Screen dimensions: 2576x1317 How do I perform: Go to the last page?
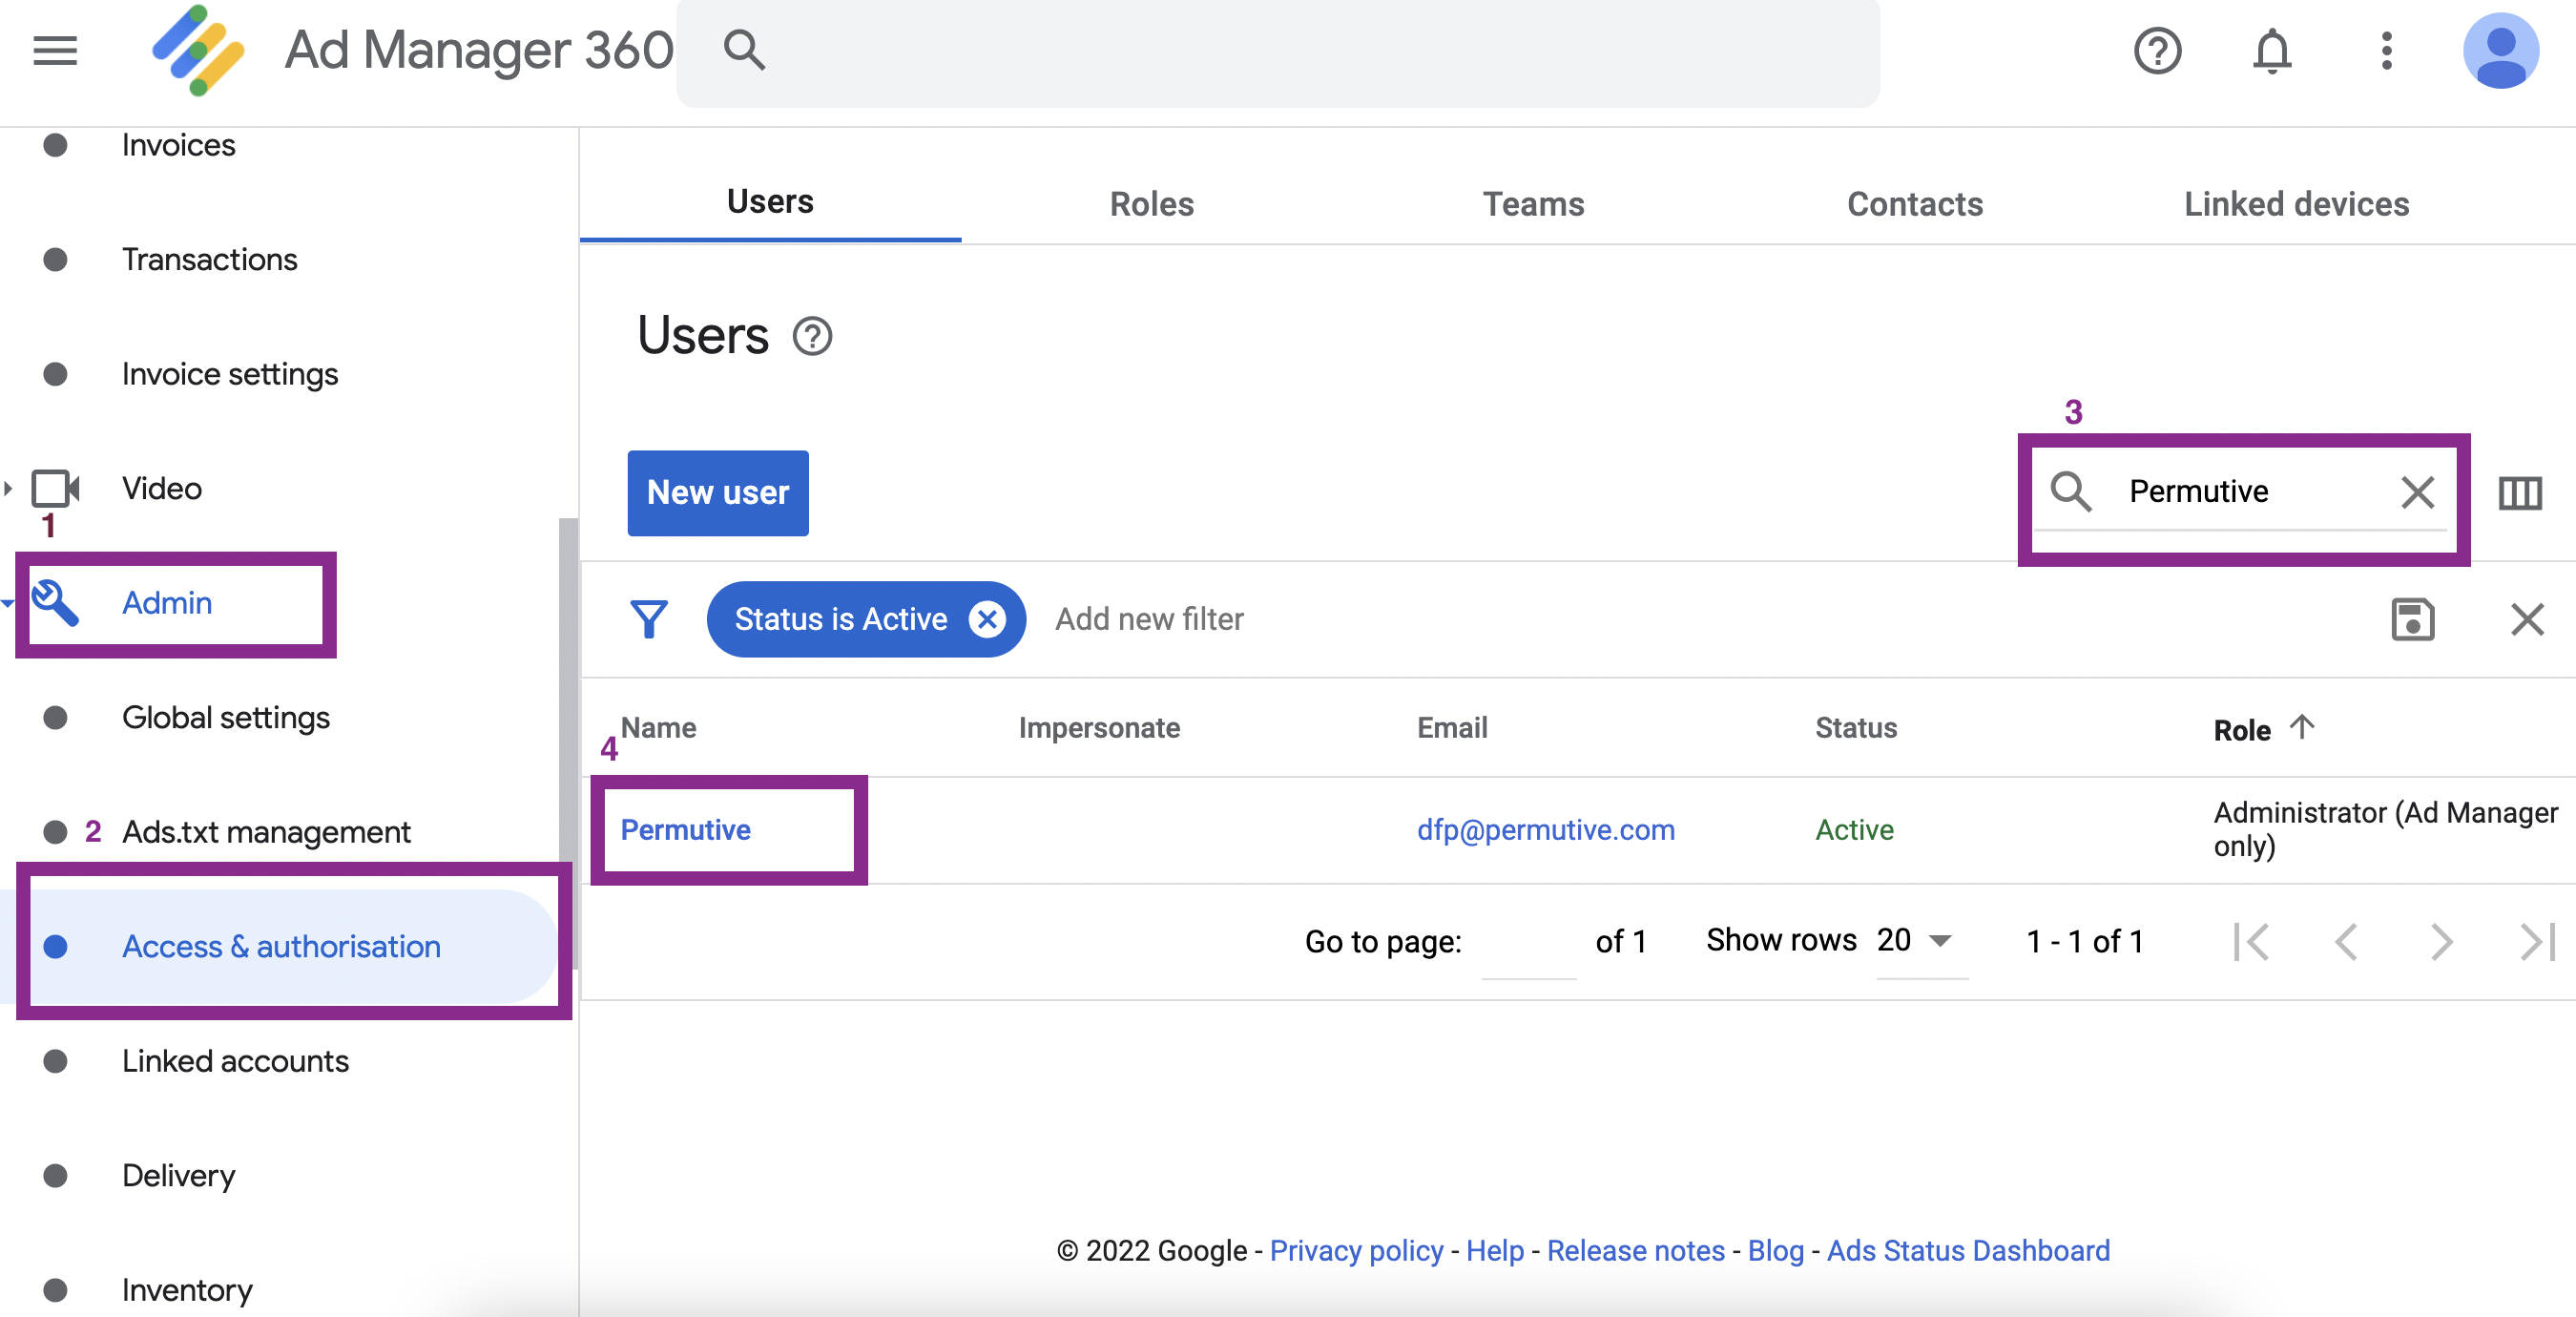tap(2537, 942)
